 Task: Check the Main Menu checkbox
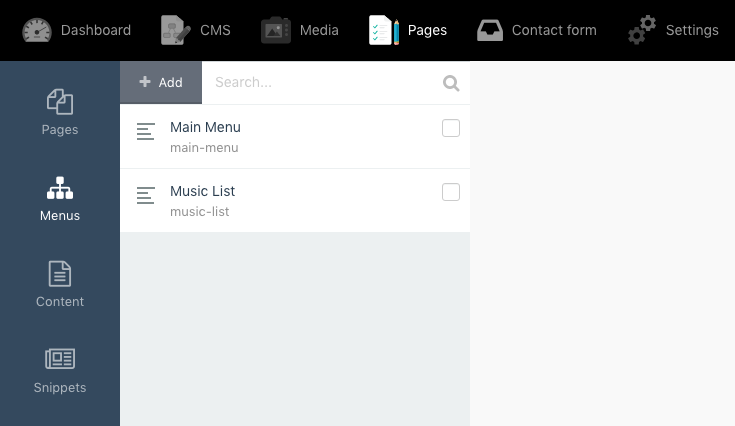(451, 128)
